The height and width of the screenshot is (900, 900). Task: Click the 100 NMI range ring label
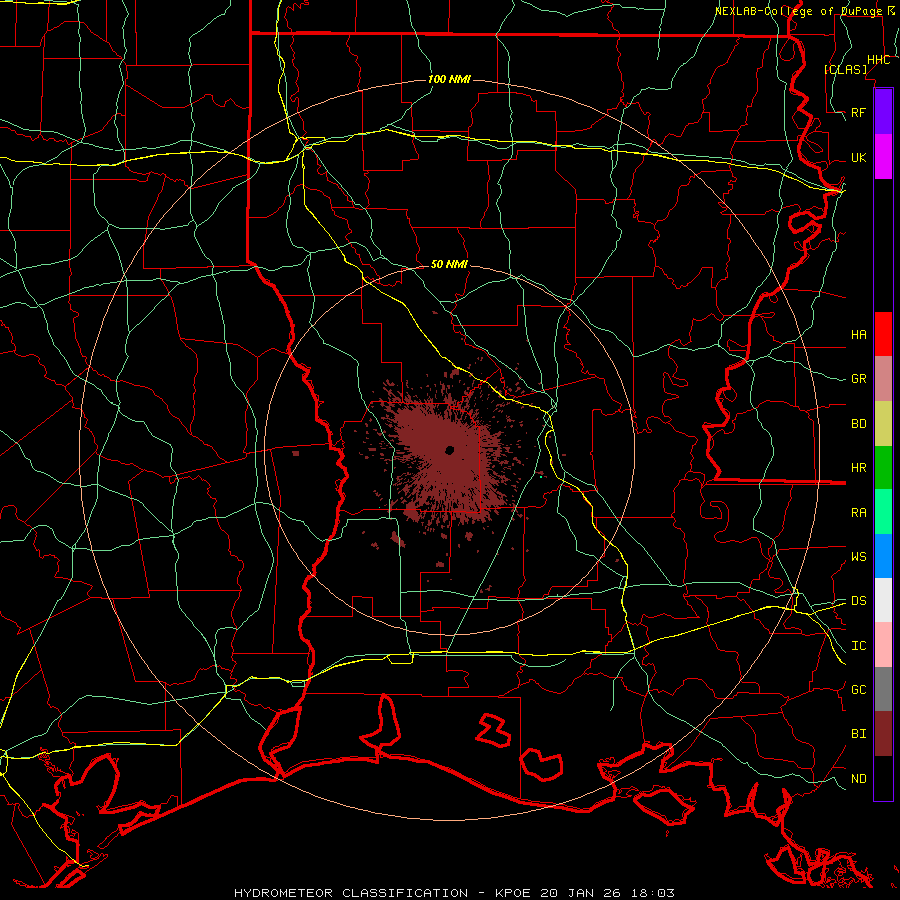449,79
